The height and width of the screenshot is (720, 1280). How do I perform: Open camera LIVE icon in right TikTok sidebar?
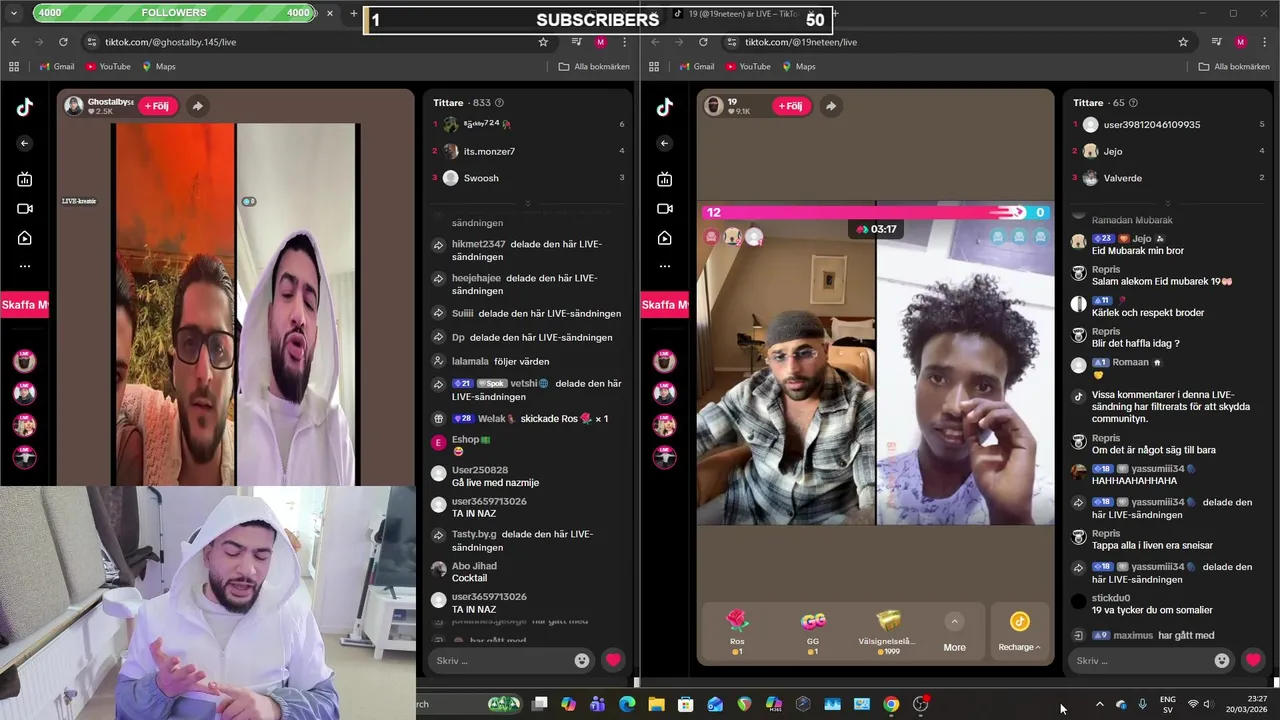point(665,208)
